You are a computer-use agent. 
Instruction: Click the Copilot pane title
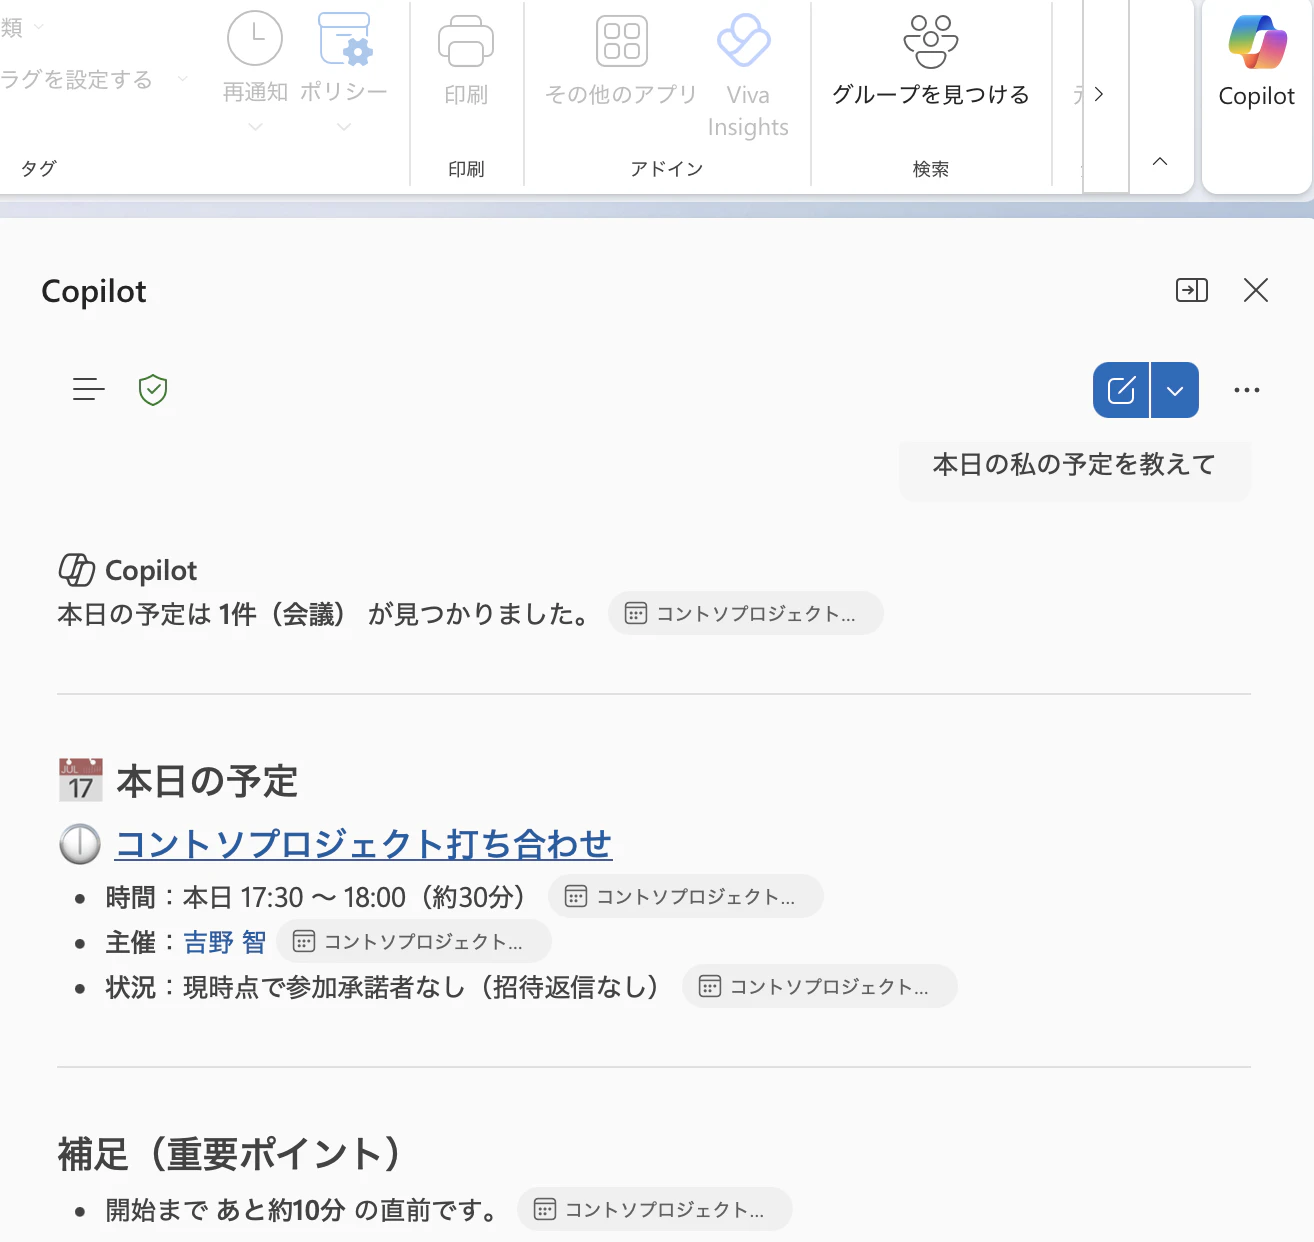[x=94, y=291]
